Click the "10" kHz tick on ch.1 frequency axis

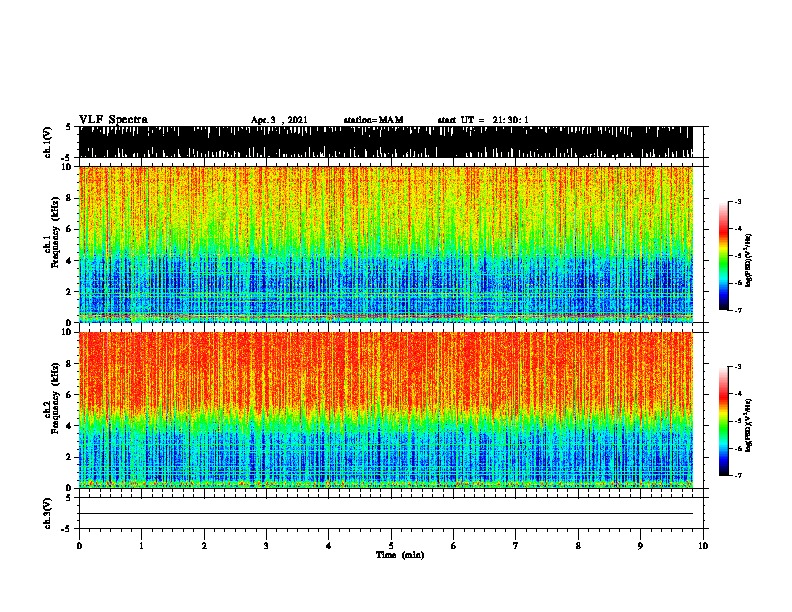click(x=67, y=167)
